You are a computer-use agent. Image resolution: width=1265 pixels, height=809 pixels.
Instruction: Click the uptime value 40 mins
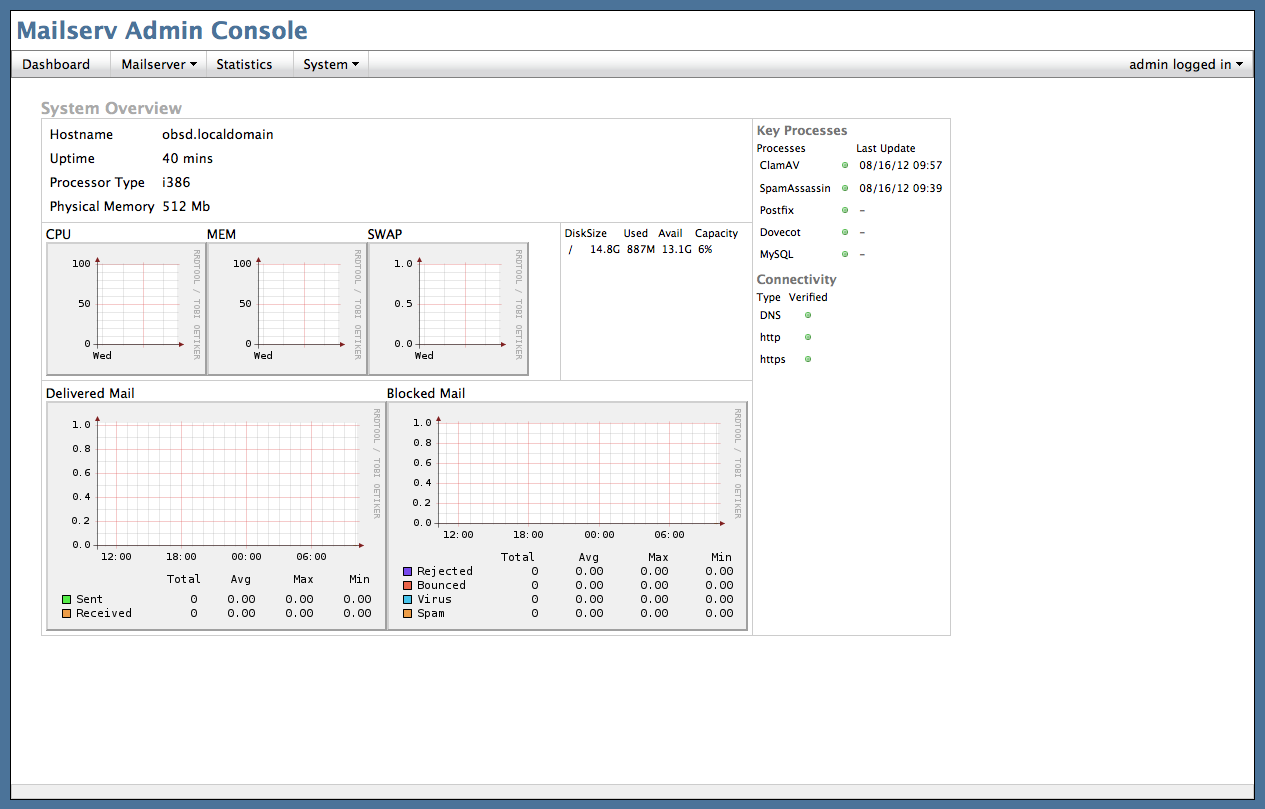pos(188,158)
